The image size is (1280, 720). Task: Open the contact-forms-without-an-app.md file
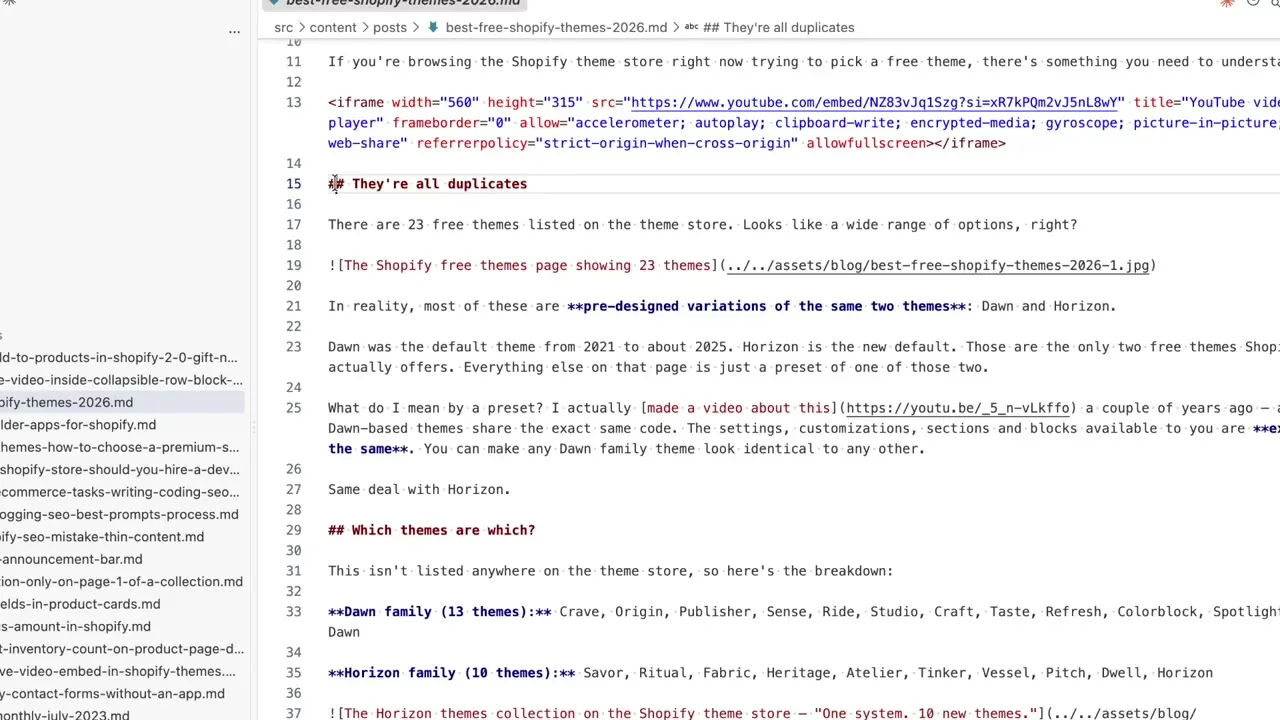click(x=112, y=693)
